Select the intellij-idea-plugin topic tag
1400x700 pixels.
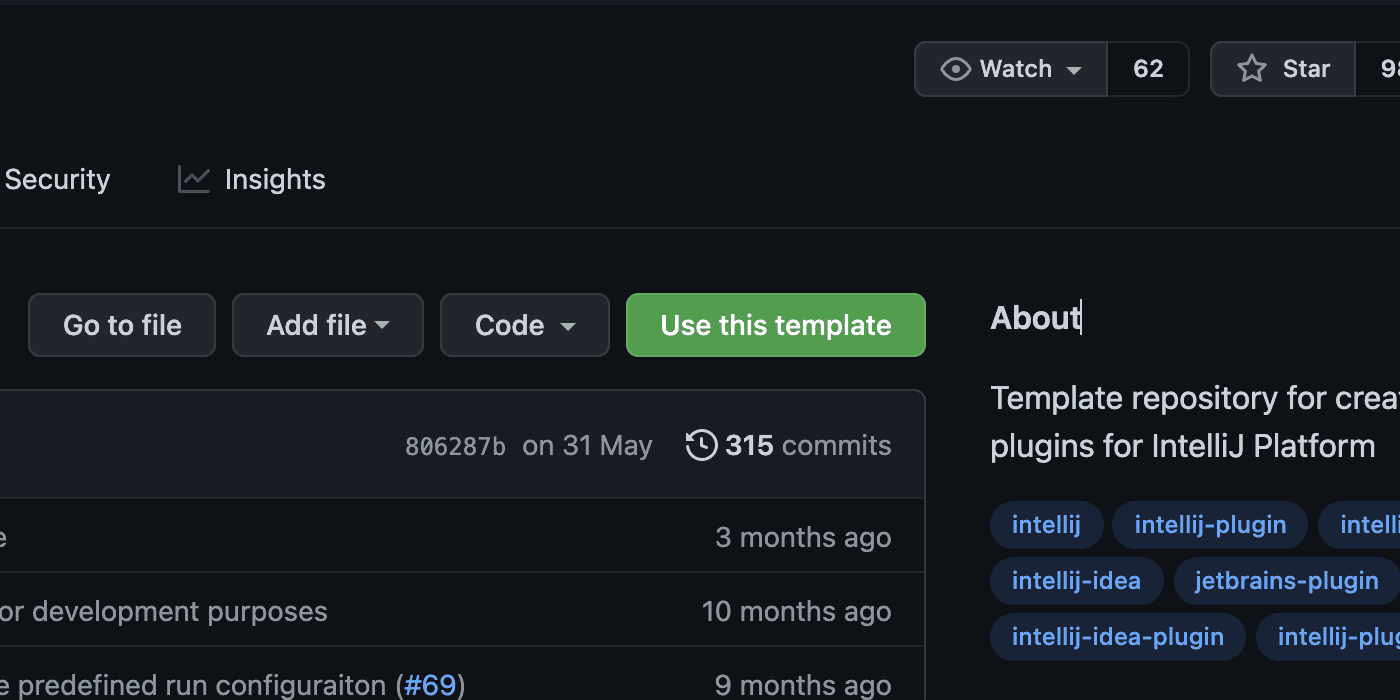tap(1117, 637)
